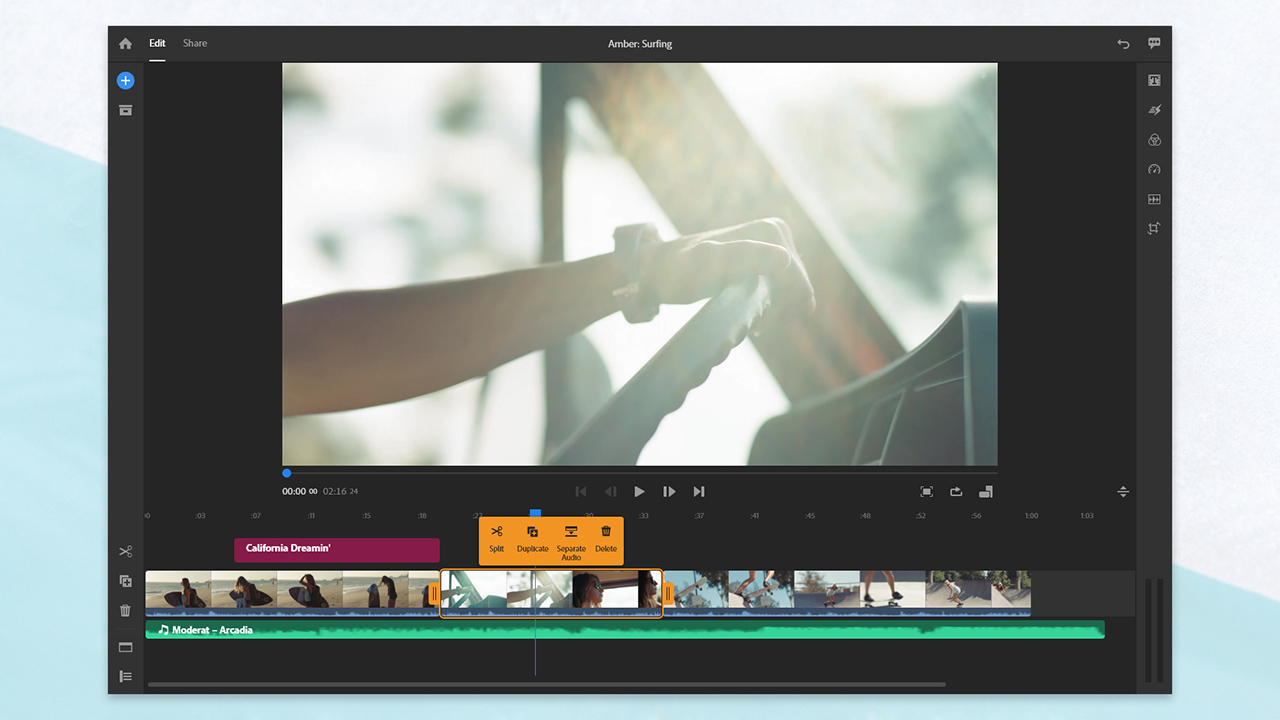The width and height of the screenshot is (1280, 720).
Task: Open the Speed panel
Action: 1154,170
